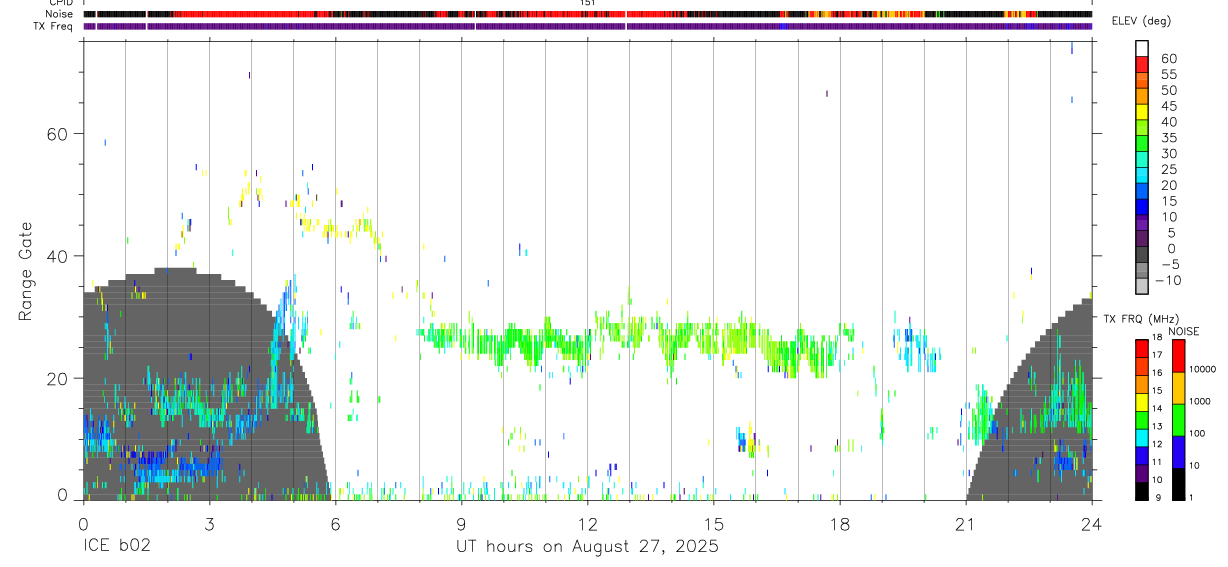Click NOISE legend value '1000'

[x=1201, y=401]
